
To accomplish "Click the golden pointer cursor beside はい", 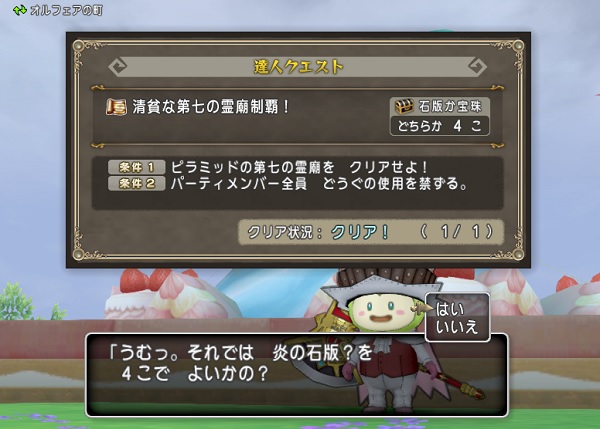I will coord(422,308).
